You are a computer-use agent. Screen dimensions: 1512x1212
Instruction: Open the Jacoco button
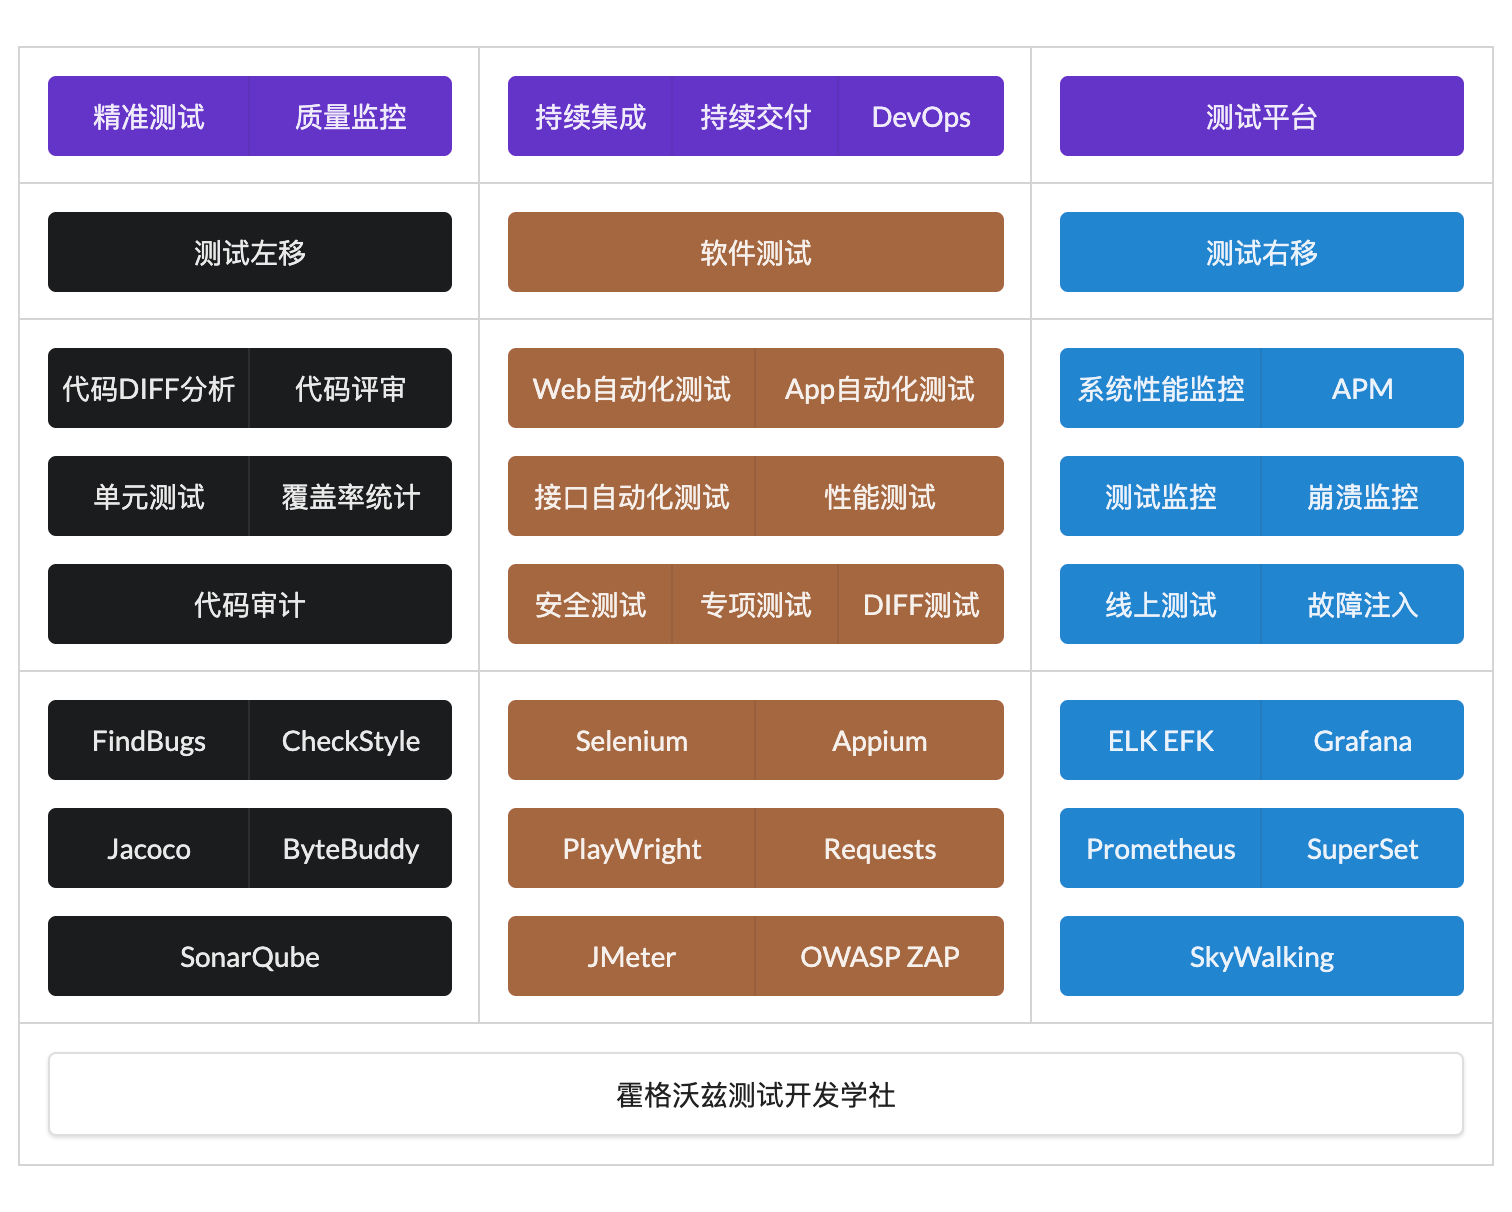click(149, 848)
